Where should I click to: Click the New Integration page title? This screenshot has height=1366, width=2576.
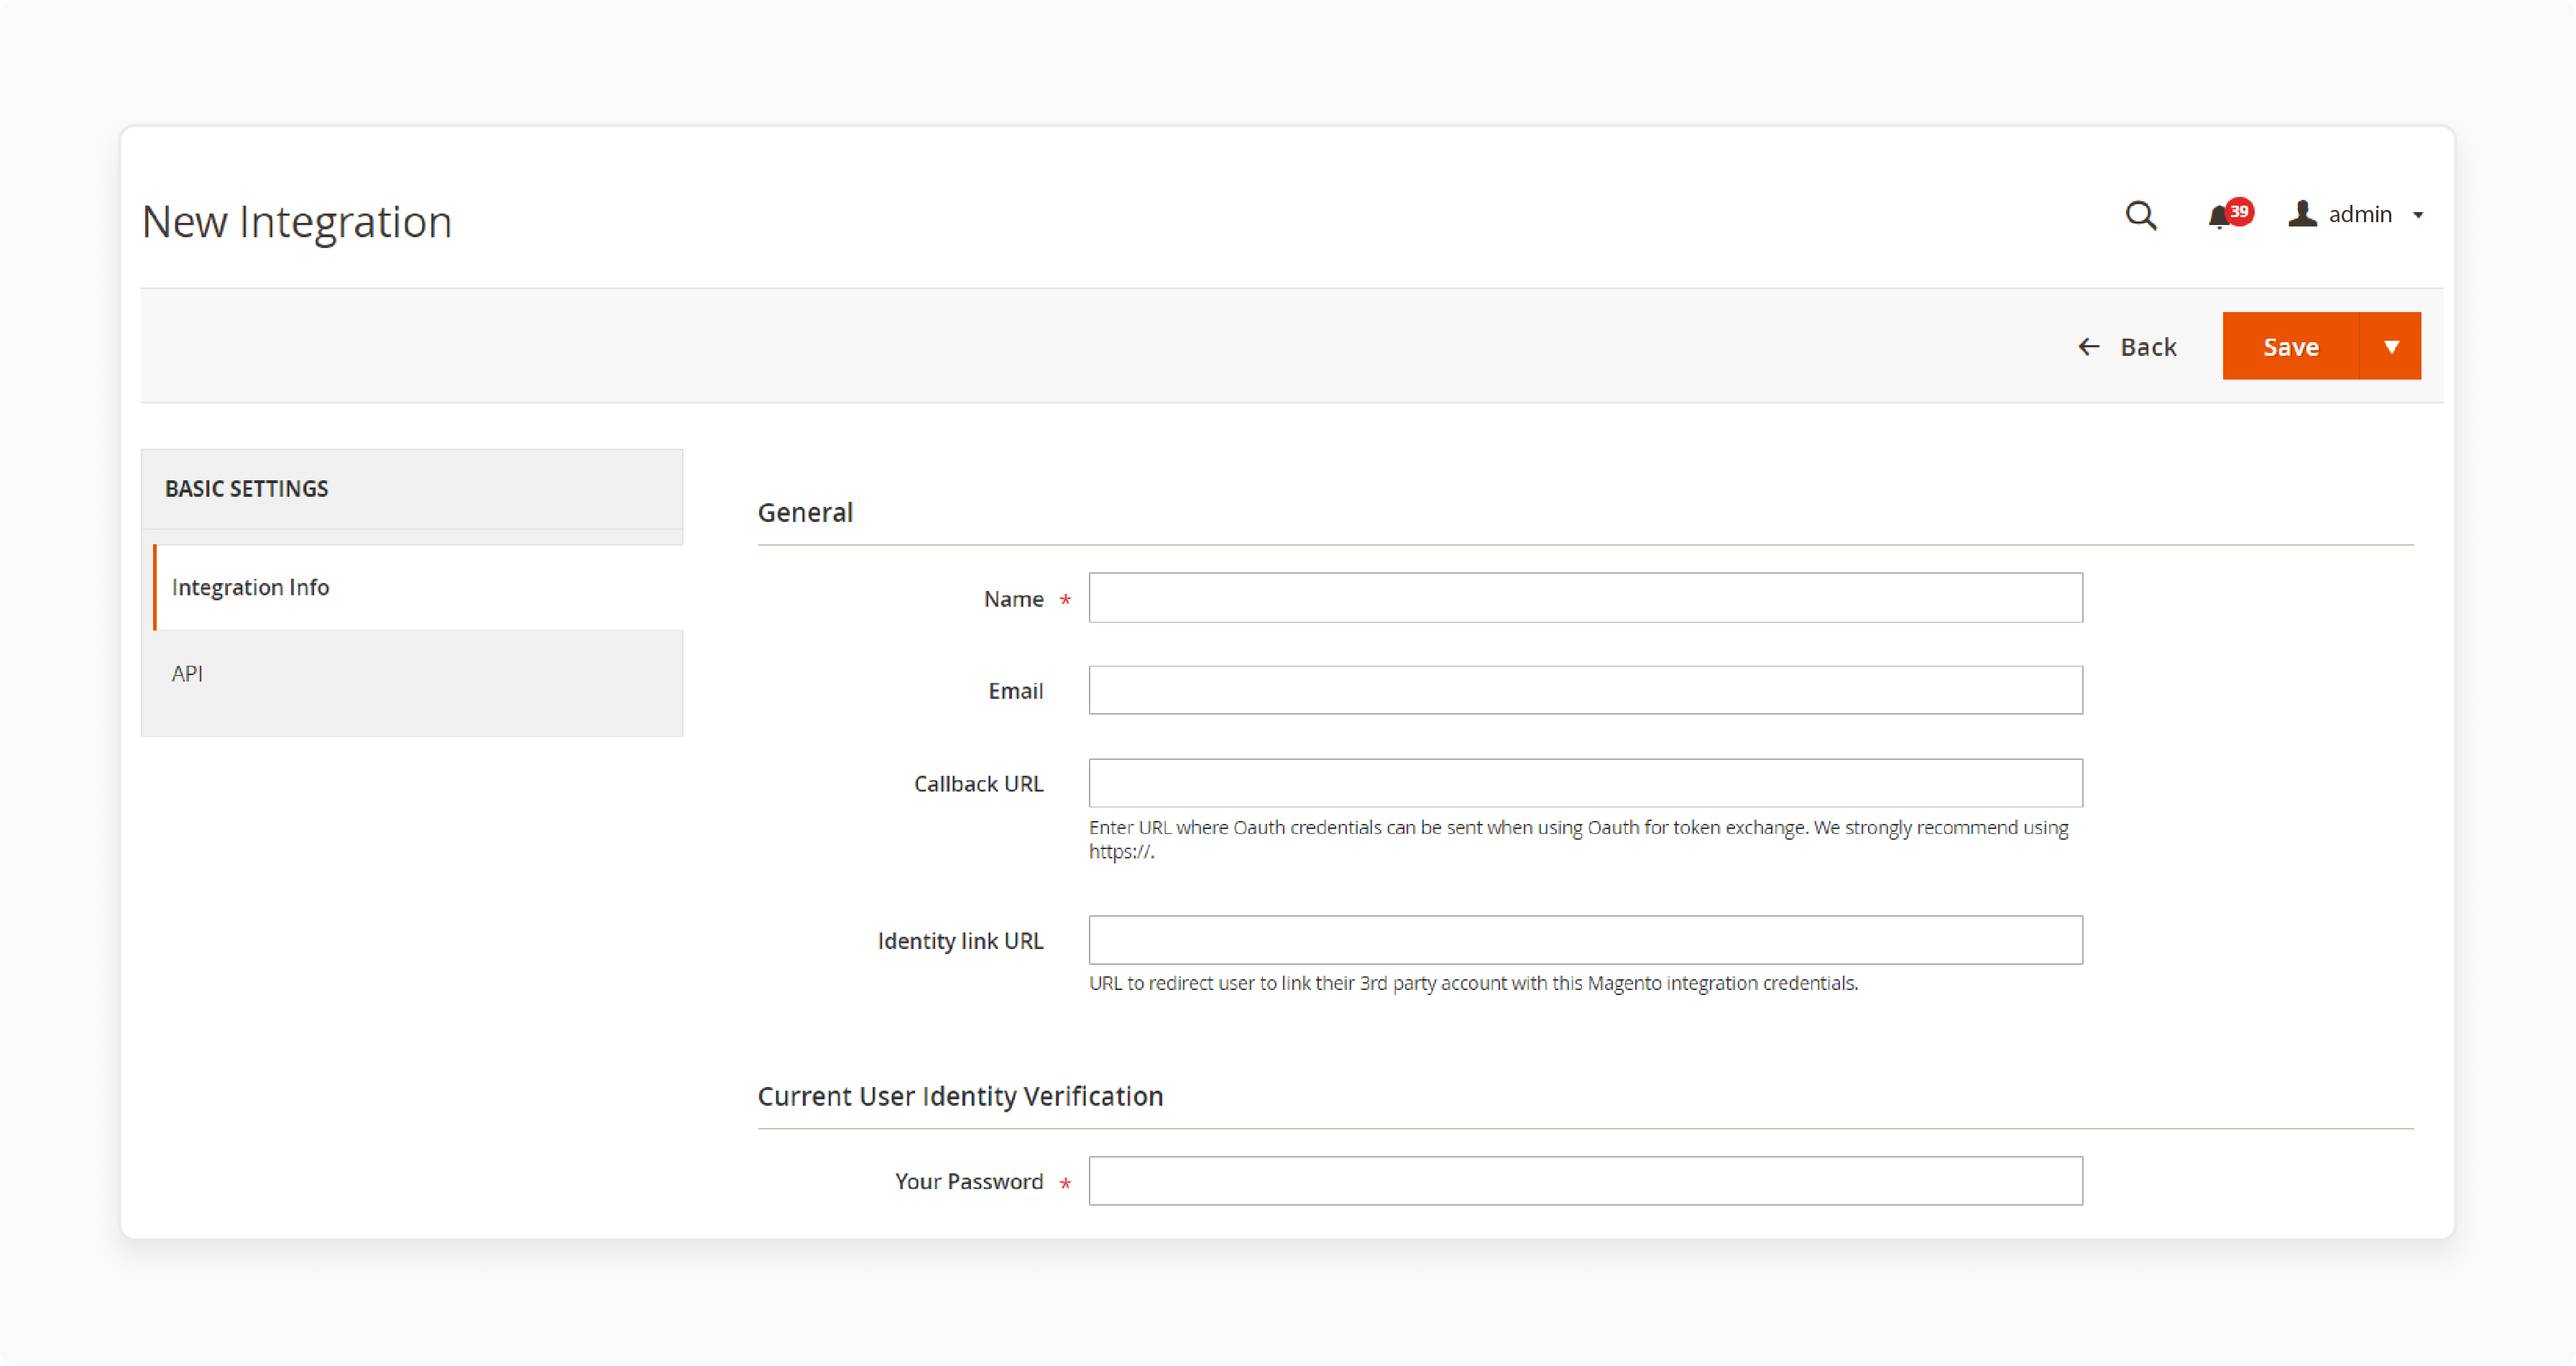297,222
